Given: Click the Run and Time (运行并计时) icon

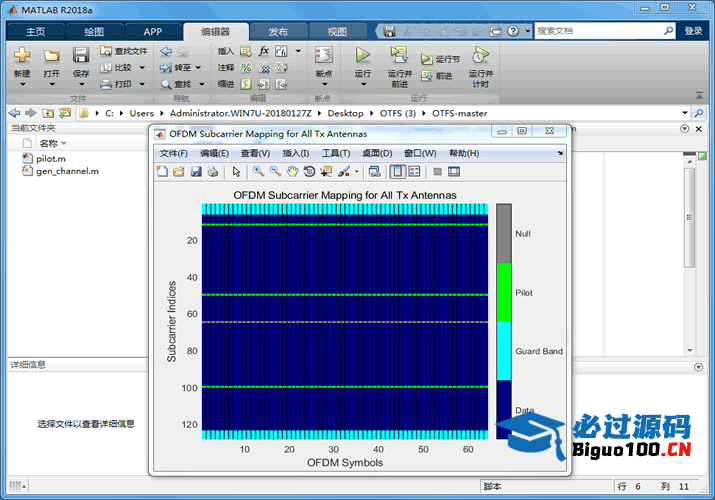Looking at the screenshot, I should pos(481,55).
